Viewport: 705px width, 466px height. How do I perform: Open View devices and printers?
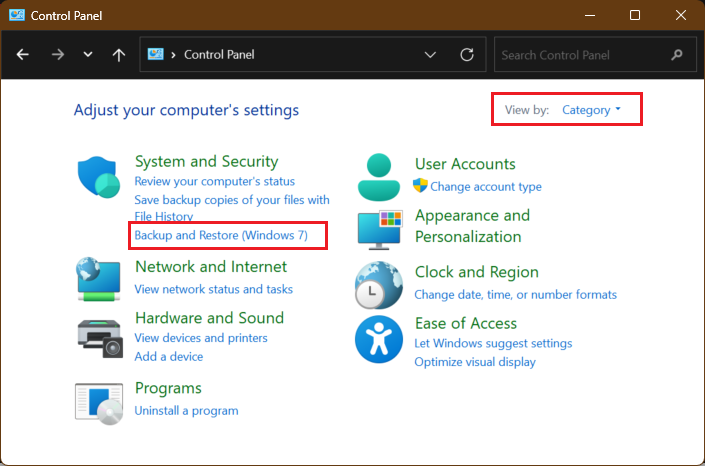[201, 338]
